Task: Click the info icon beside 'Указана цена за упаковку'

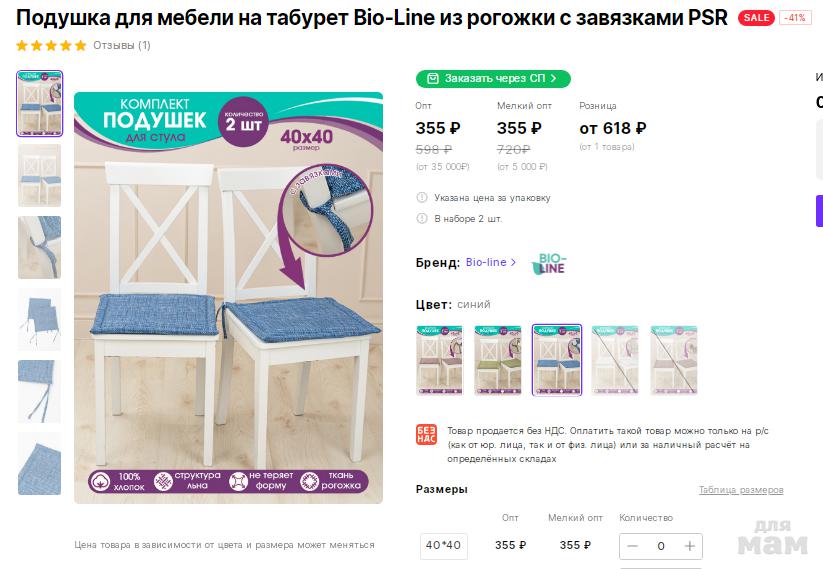Action: click(x=421, y=197)
